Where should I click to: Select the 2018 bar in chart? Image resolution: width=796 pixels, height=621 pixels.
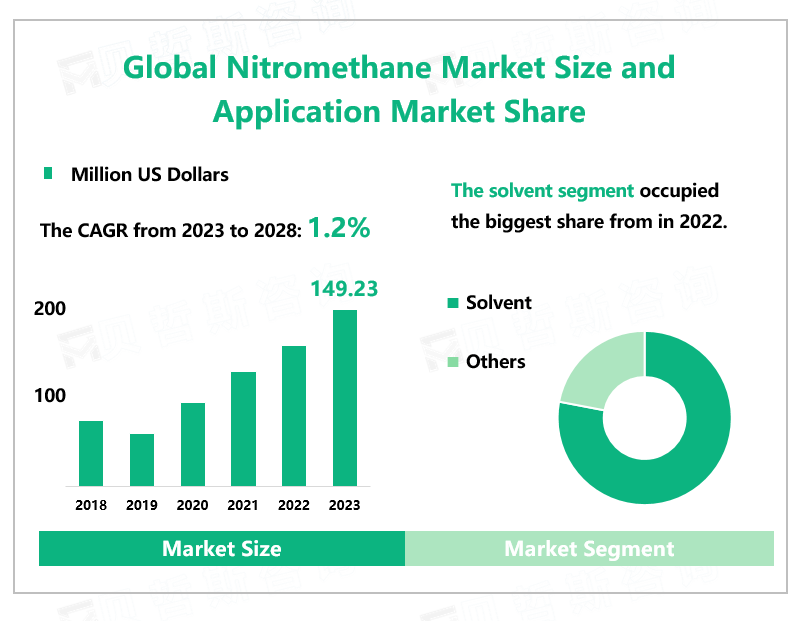91,453
